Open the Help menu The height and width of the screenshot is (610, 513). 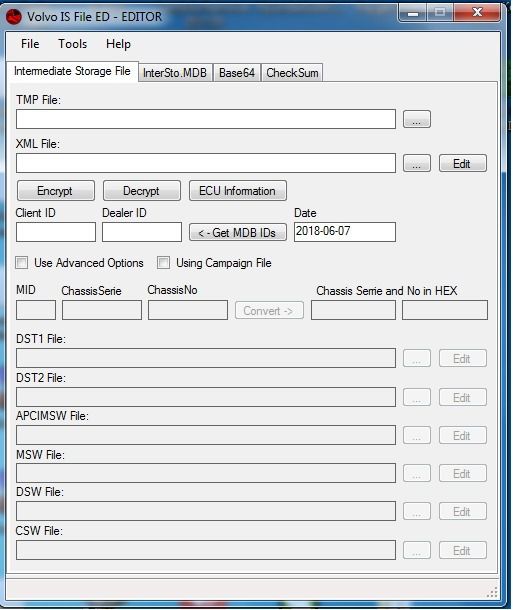pos(118,44)
